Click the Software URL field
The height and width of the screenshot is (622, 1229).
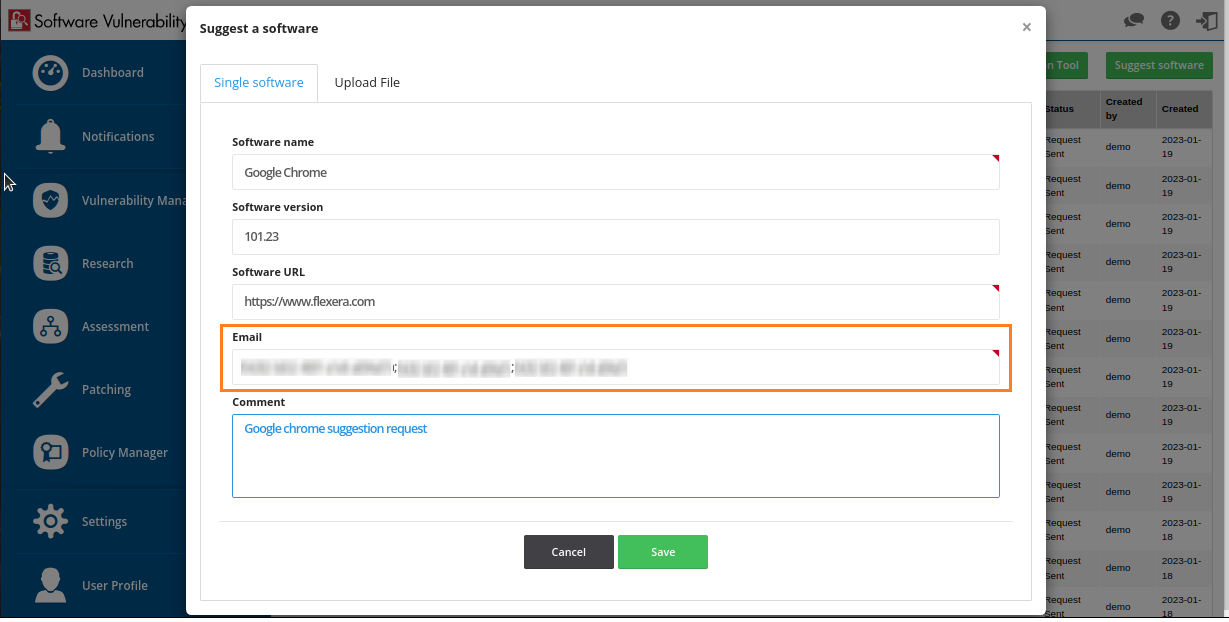pyautogui.click(x=616, y=301)
